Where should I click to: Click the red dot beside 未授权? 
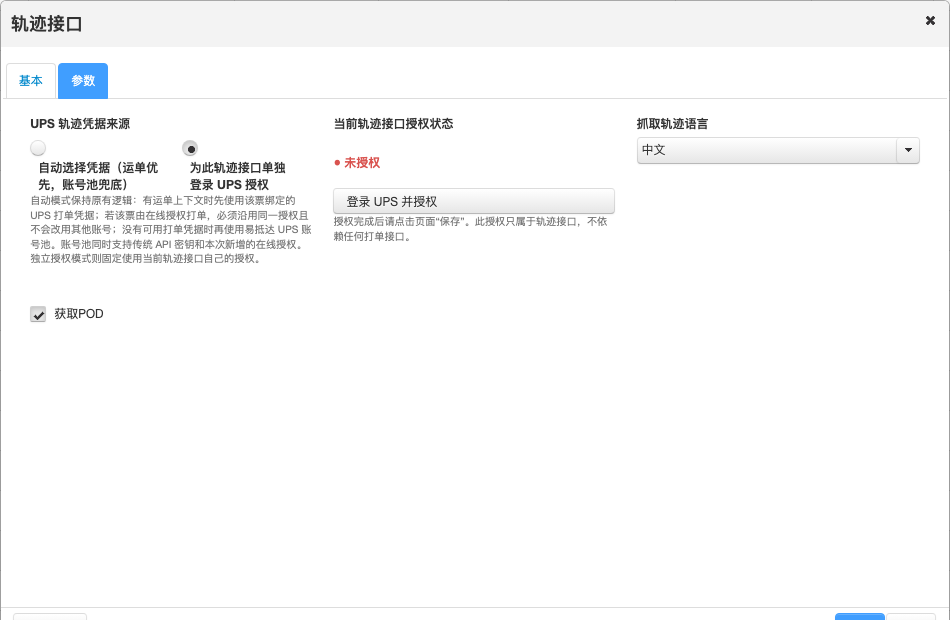[337, 163]
